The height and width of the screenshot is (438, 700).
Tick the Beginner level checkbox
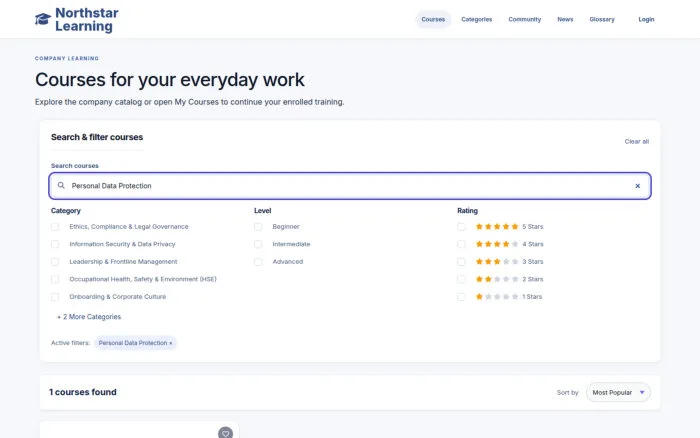pyautogui.click(x=258, y=227)
